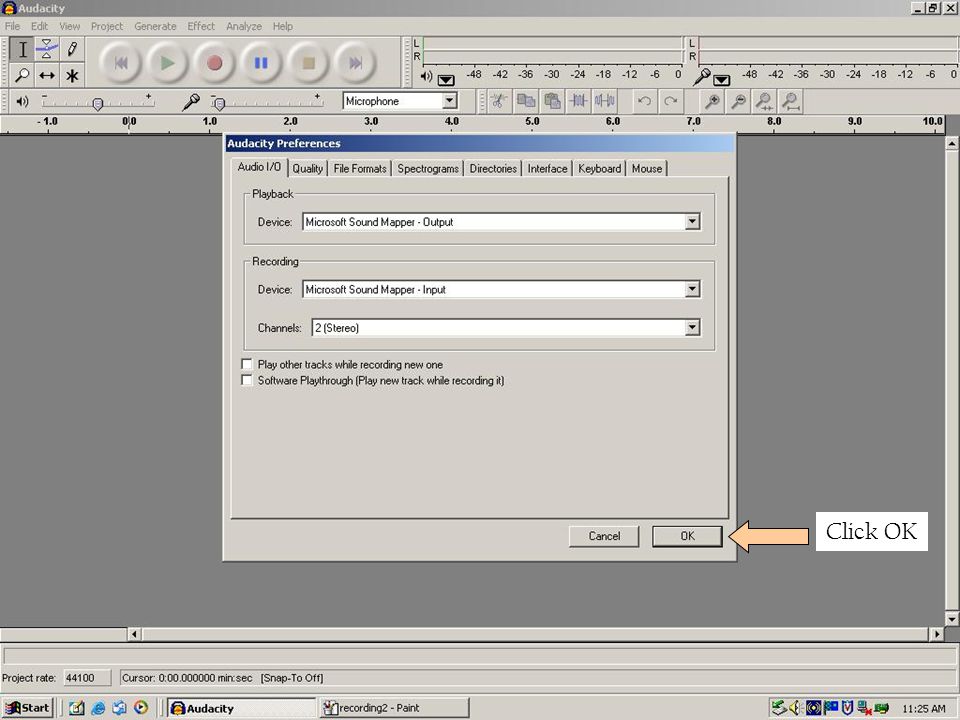Select the Audio I/O tab
This screenshot has height=720, width=960.
260,167
